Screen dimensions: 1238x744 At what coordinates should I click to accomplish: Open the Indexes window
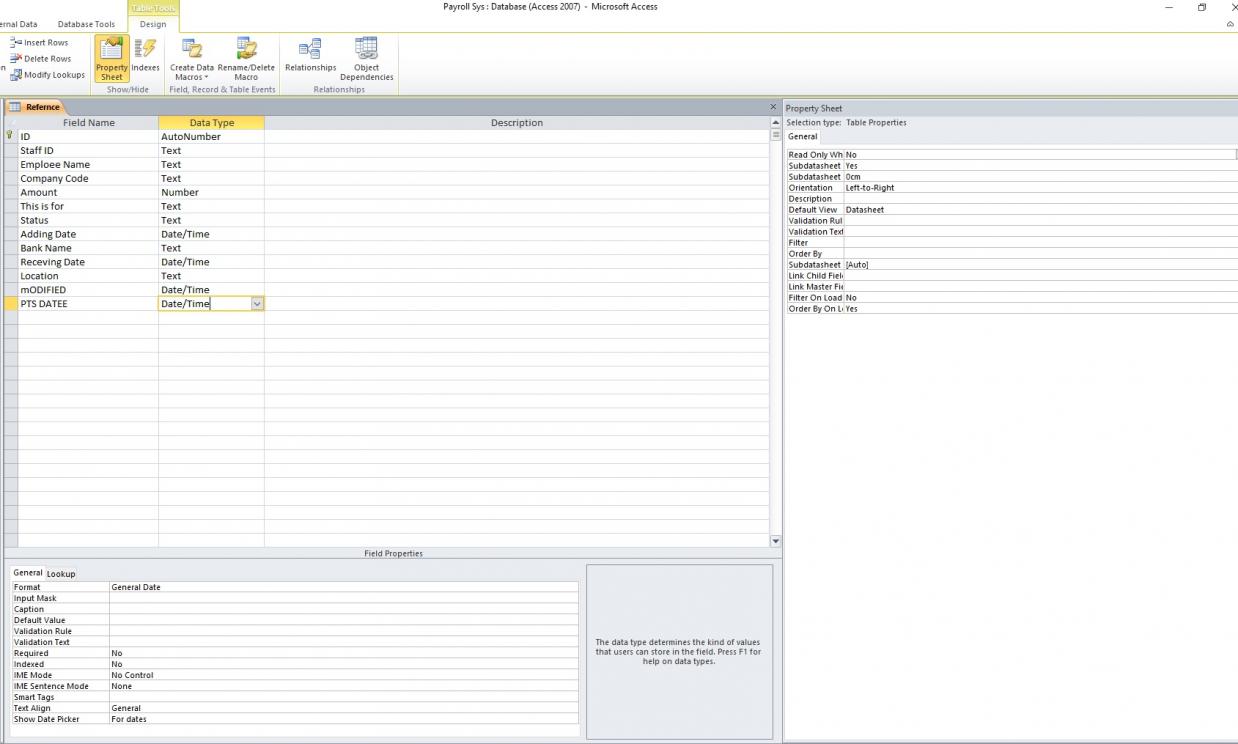click(x=146, y=55)
